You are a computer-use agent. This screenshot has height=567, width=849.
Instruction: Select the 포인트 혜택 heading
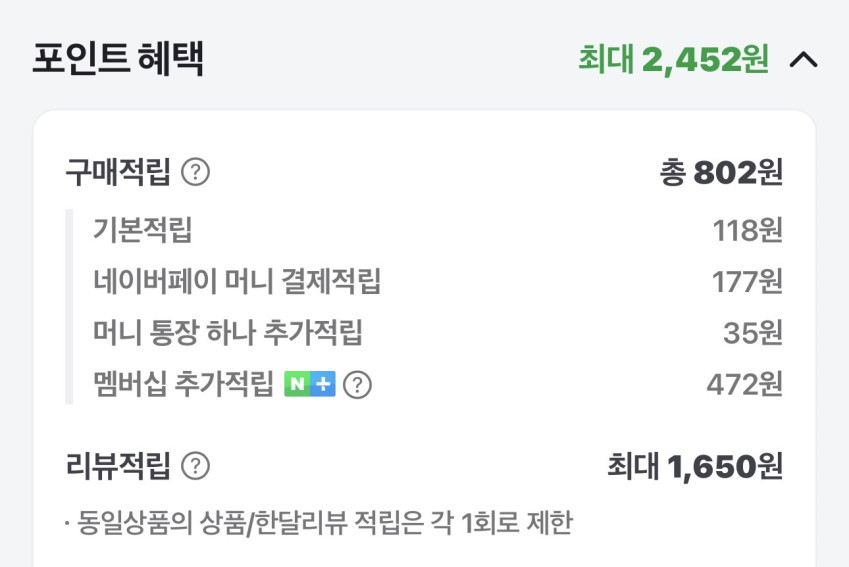click(x=118, y=59)
